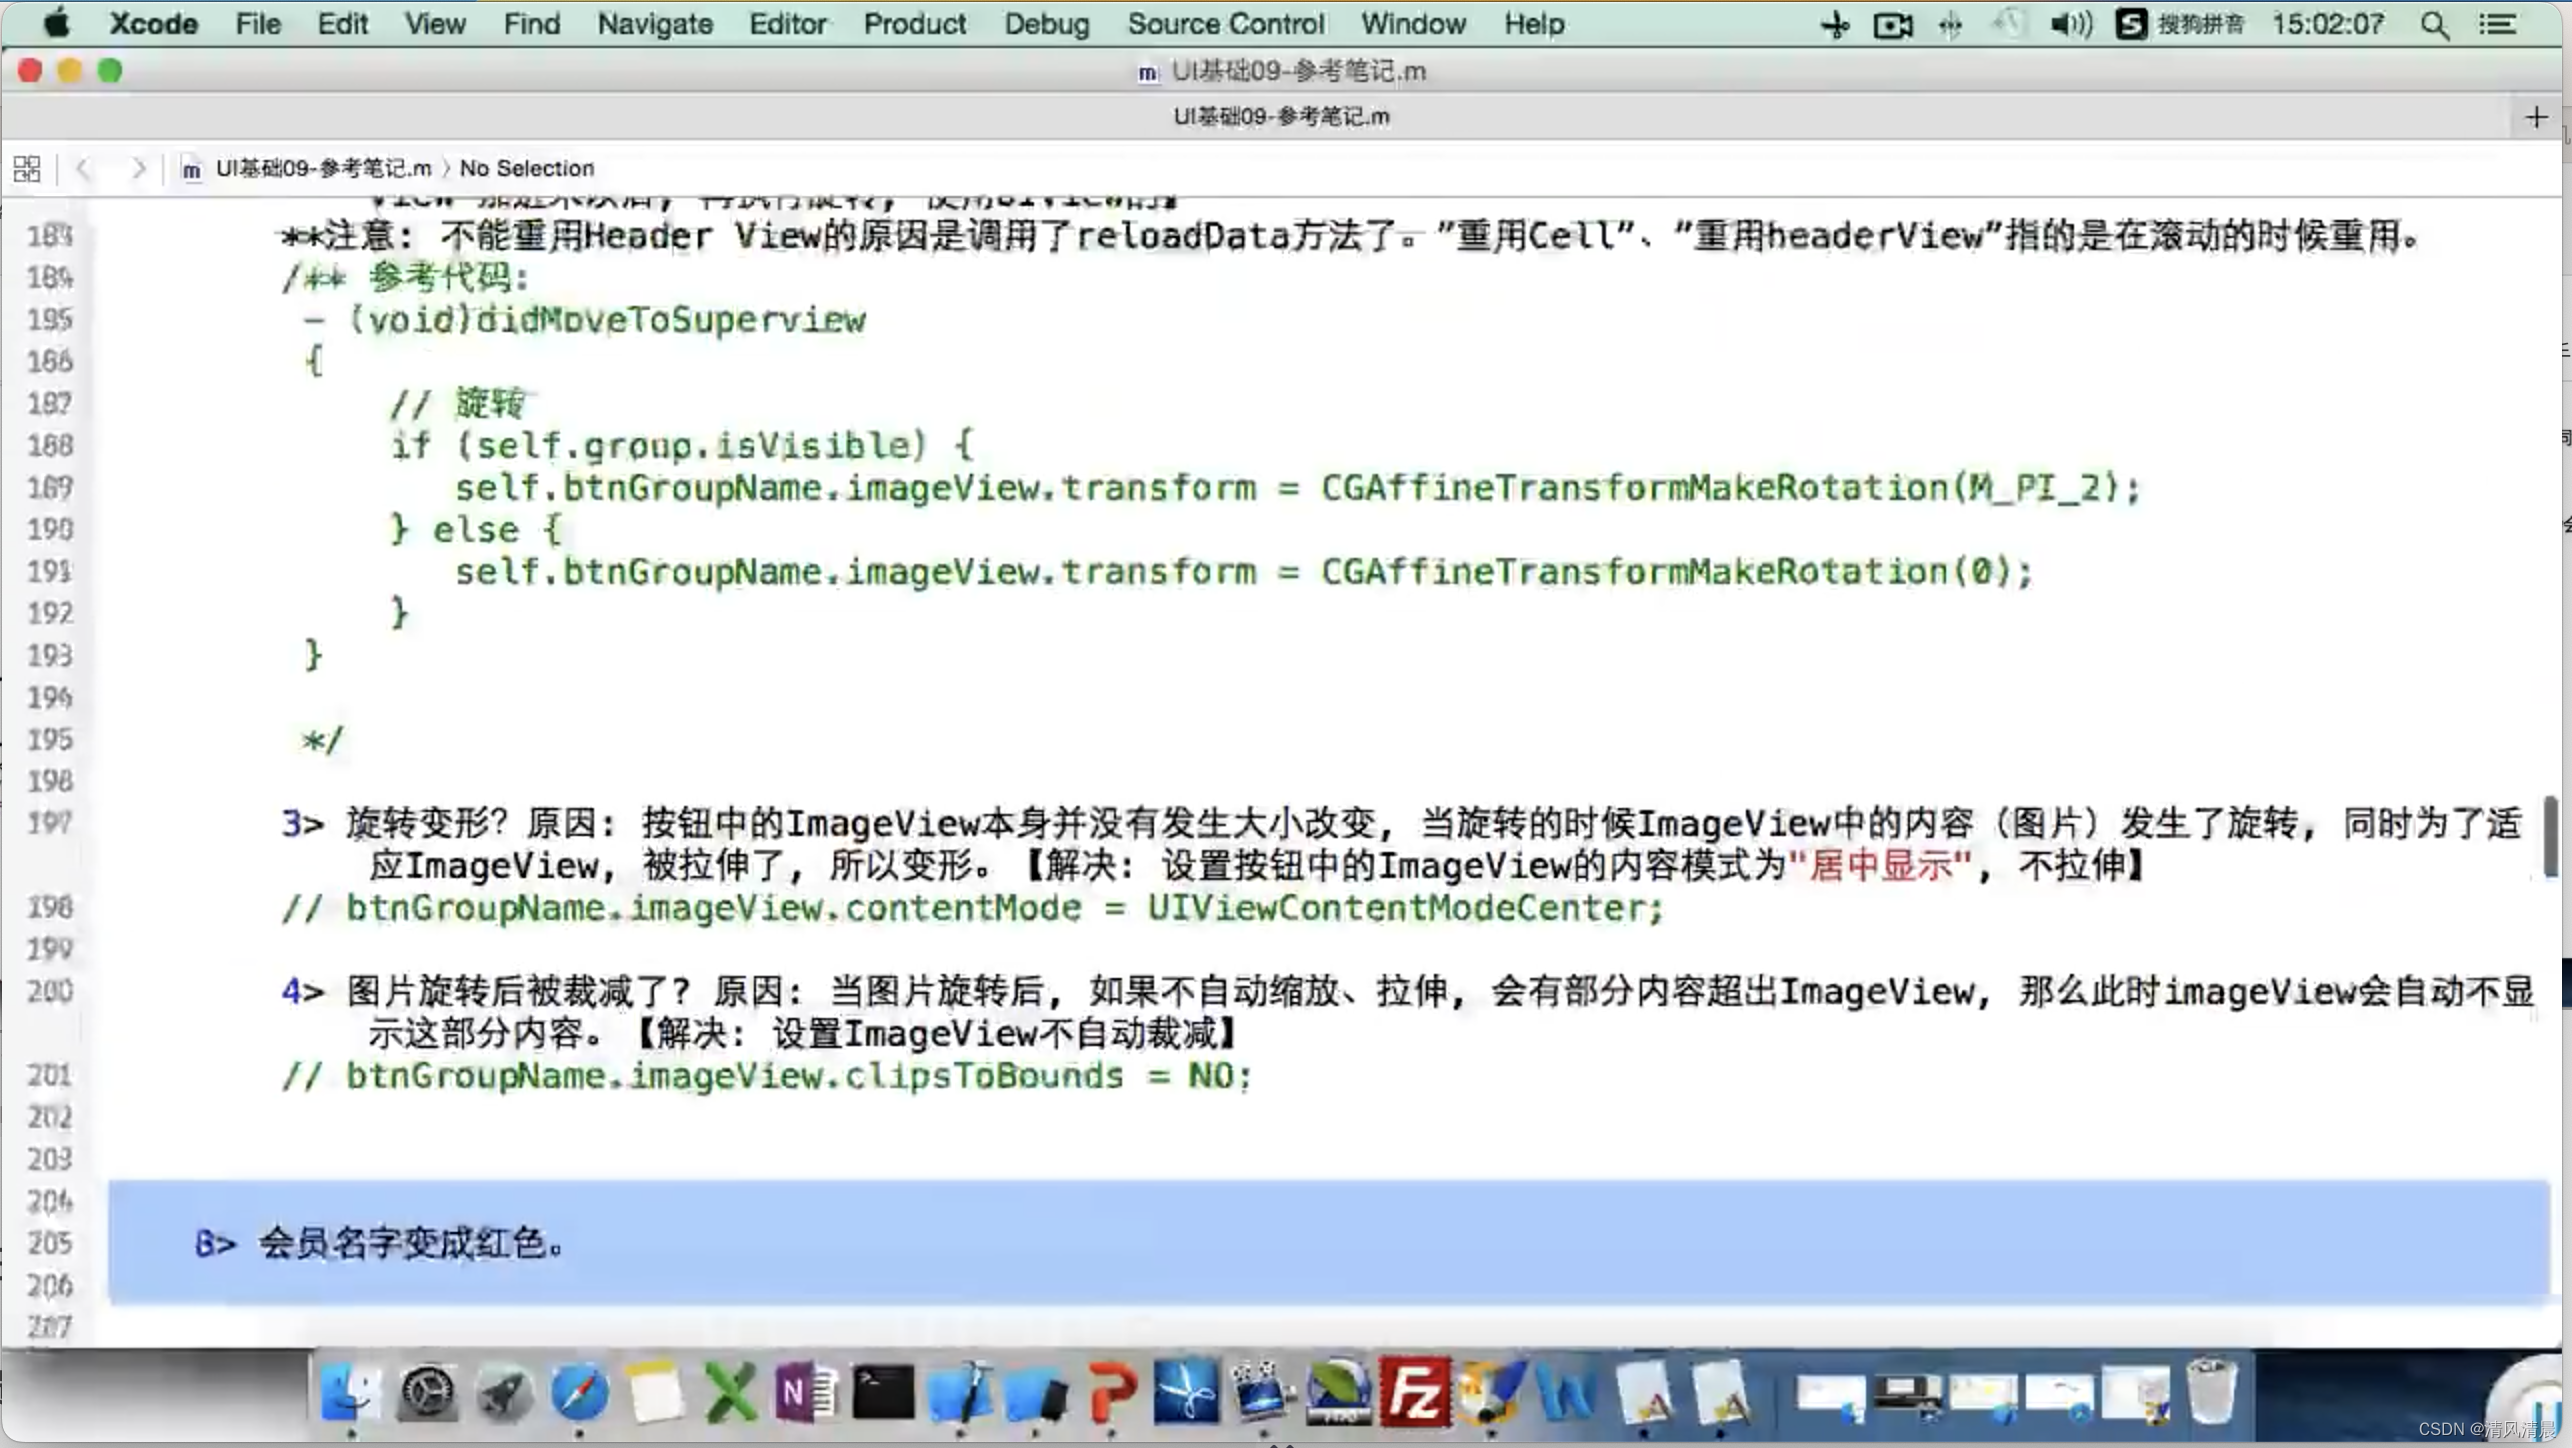Select the UI基础09-参考笔记.m tab
This screenshot has height=1448, width=2572.
[x=1281, y=117]
